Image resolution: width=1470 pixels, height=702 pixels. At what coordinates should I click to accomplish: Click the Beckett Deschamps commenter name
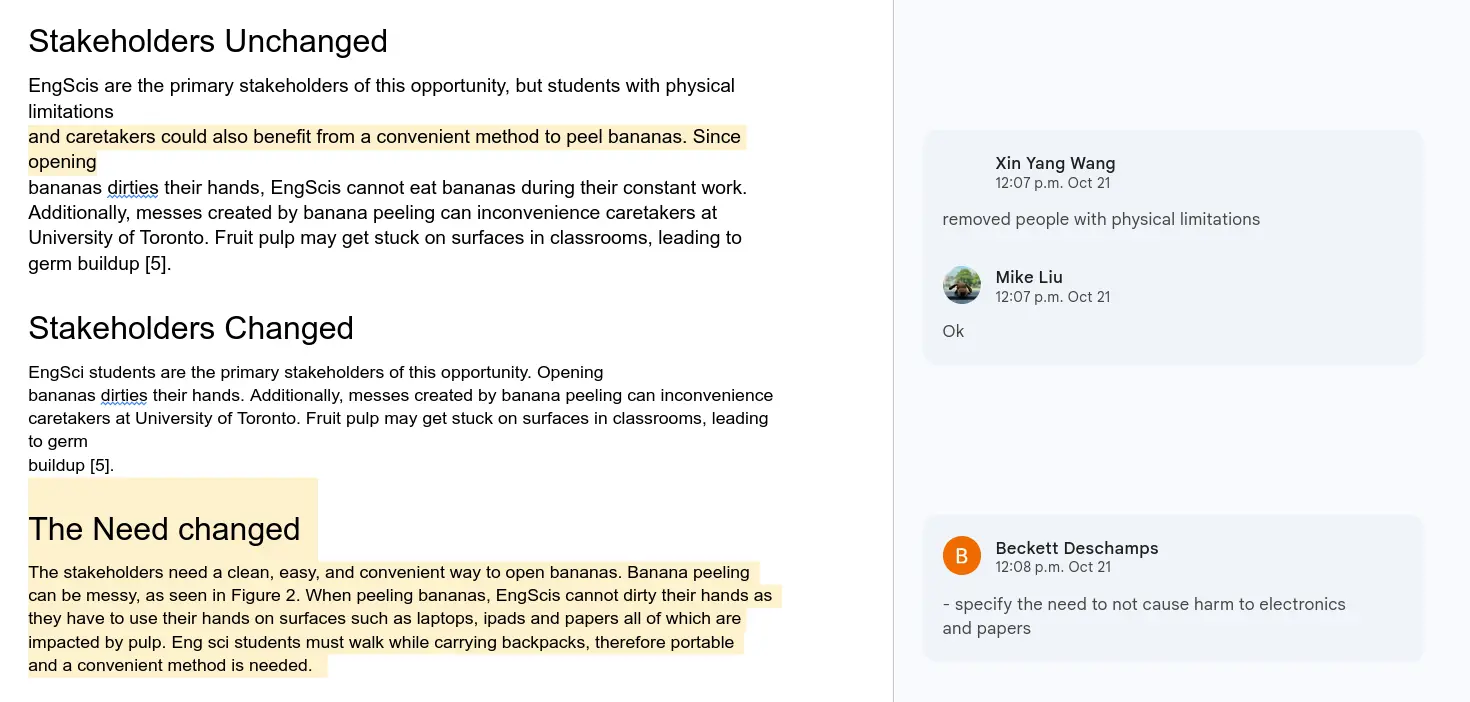[1076, 548]
